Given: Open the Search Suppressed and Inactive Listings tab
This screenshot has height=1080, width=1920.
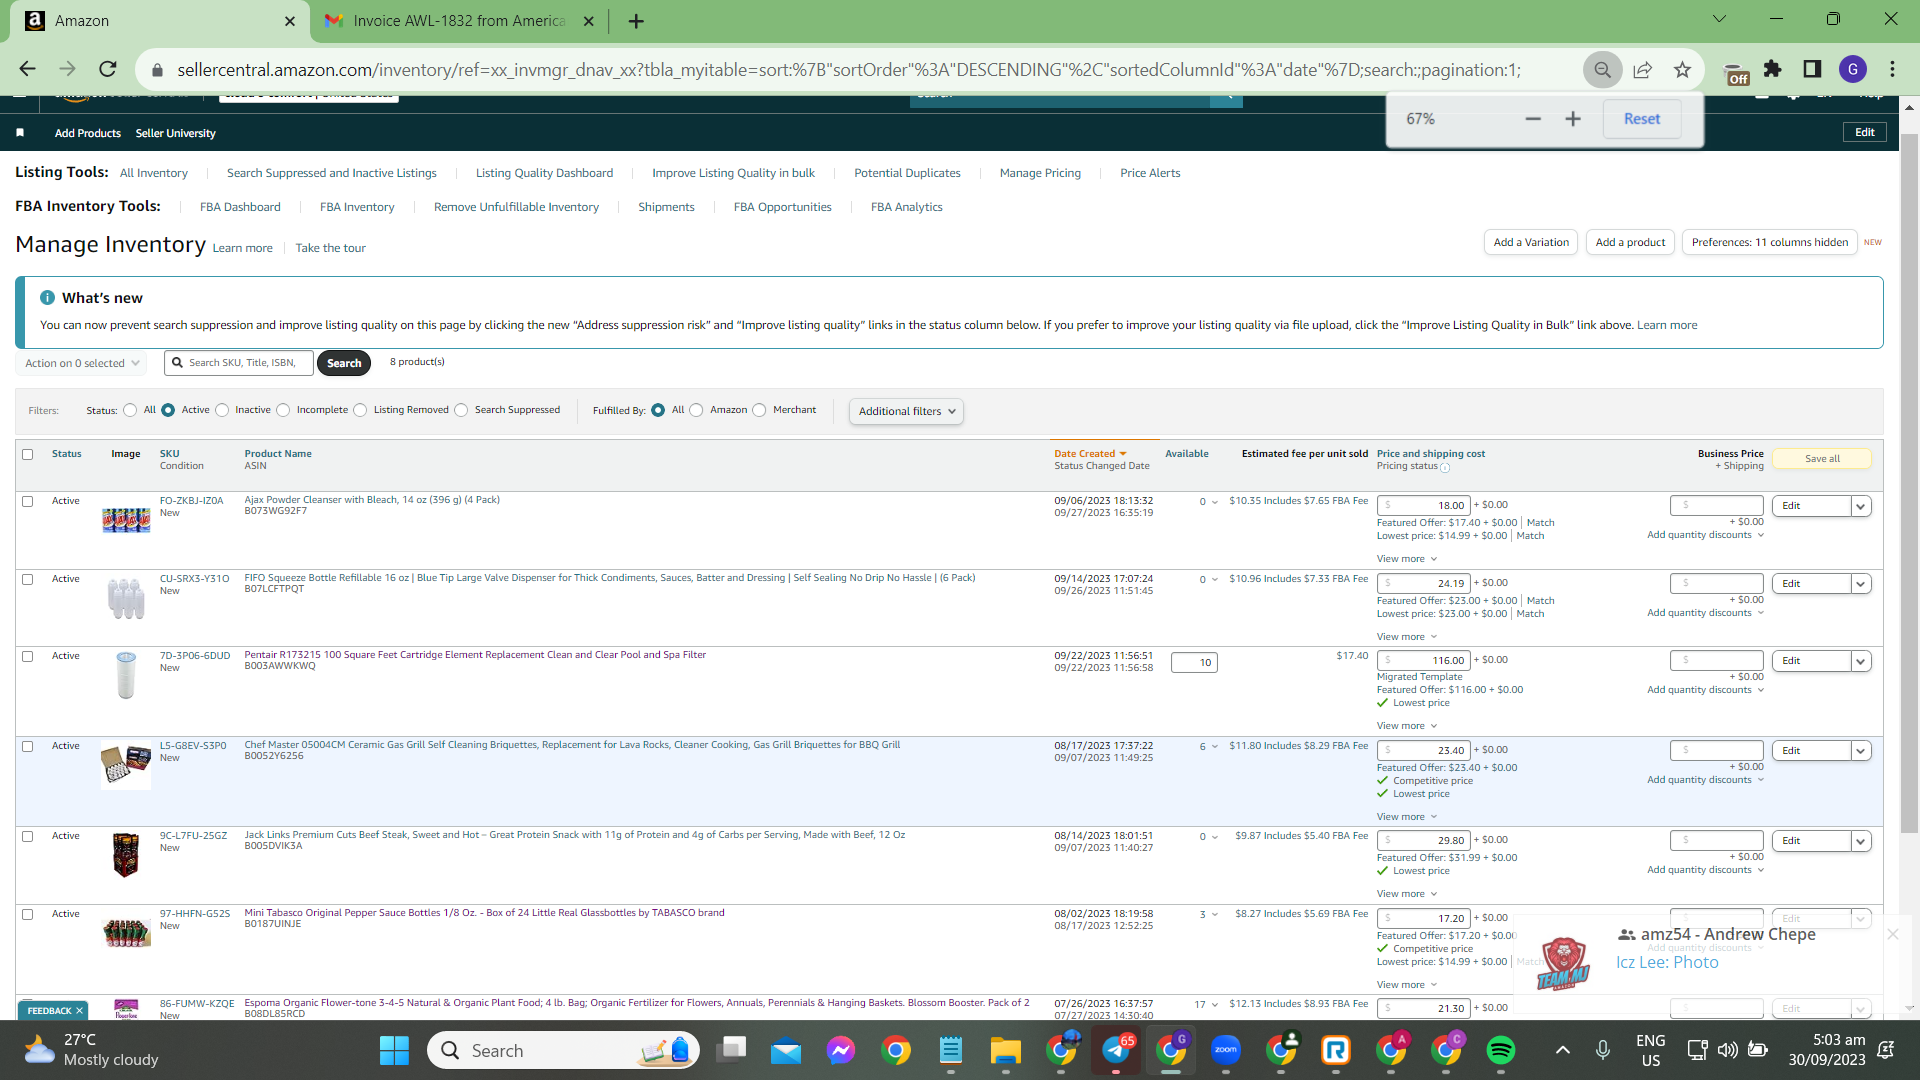Looking at the screenshot, I should click(332, 173).
